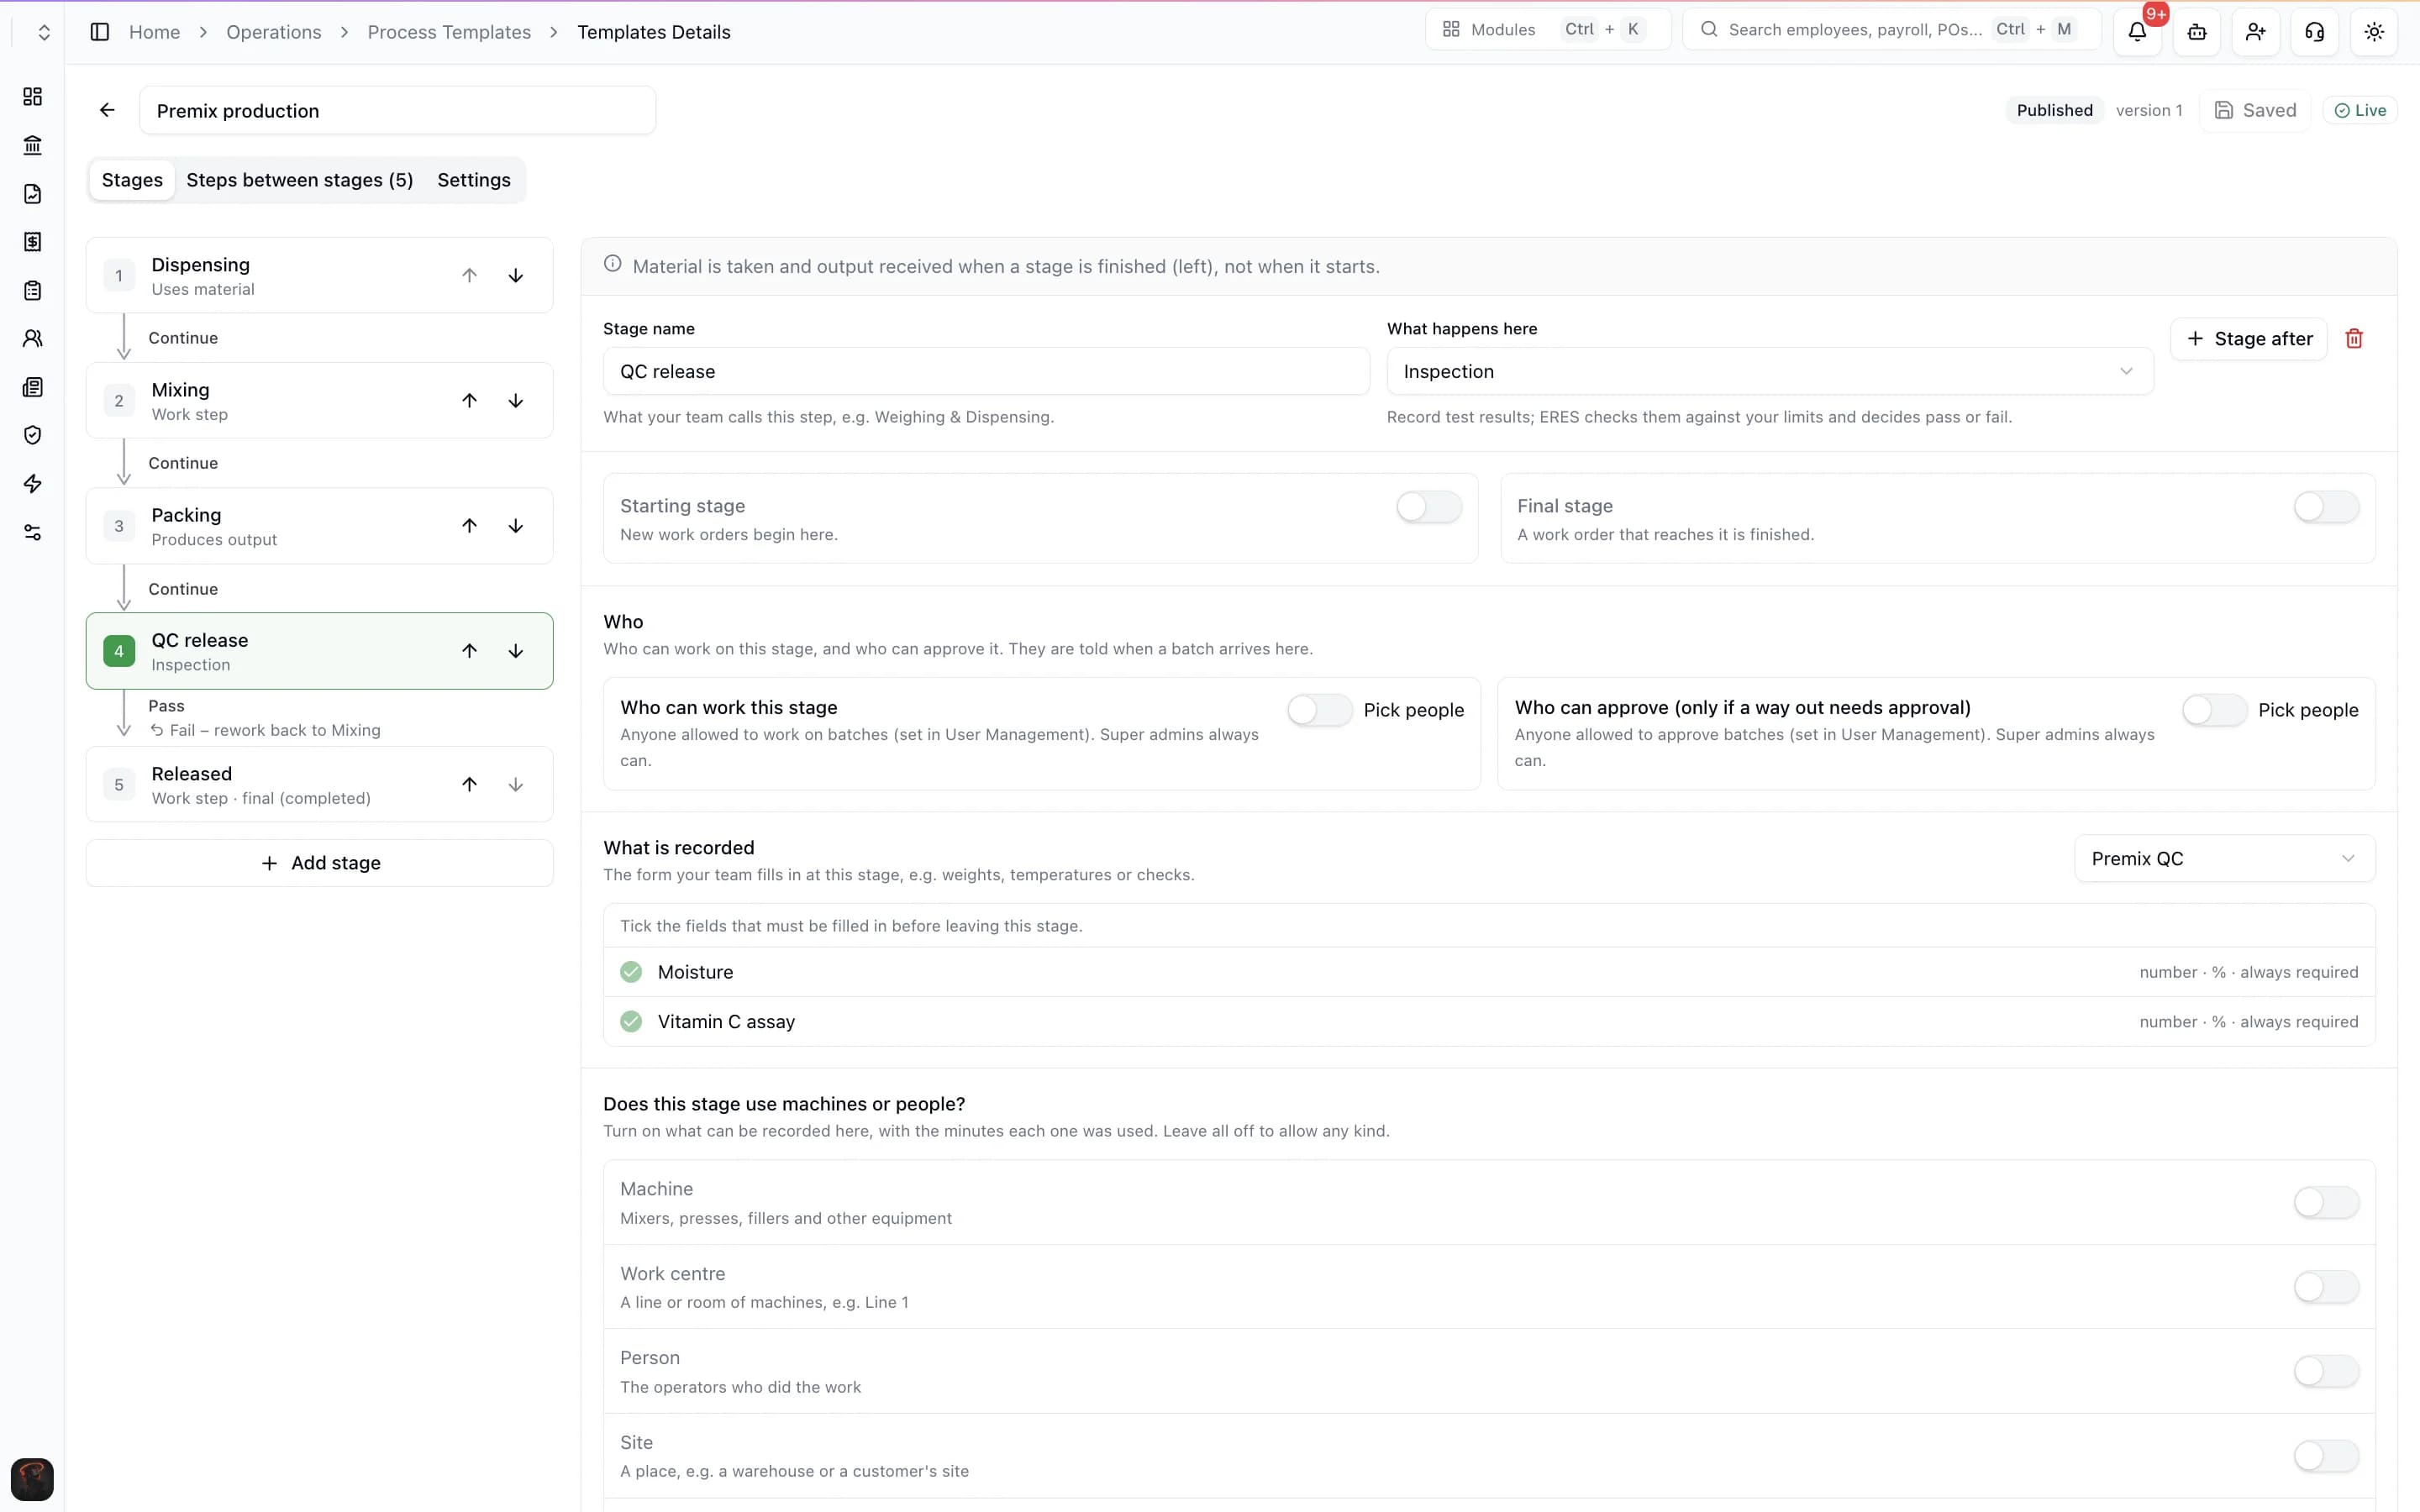The height and width of the screenshot is (1512, 2420).
Task: Open the headset support icon
Action: pyautogui.click(x=2314, y=32)
